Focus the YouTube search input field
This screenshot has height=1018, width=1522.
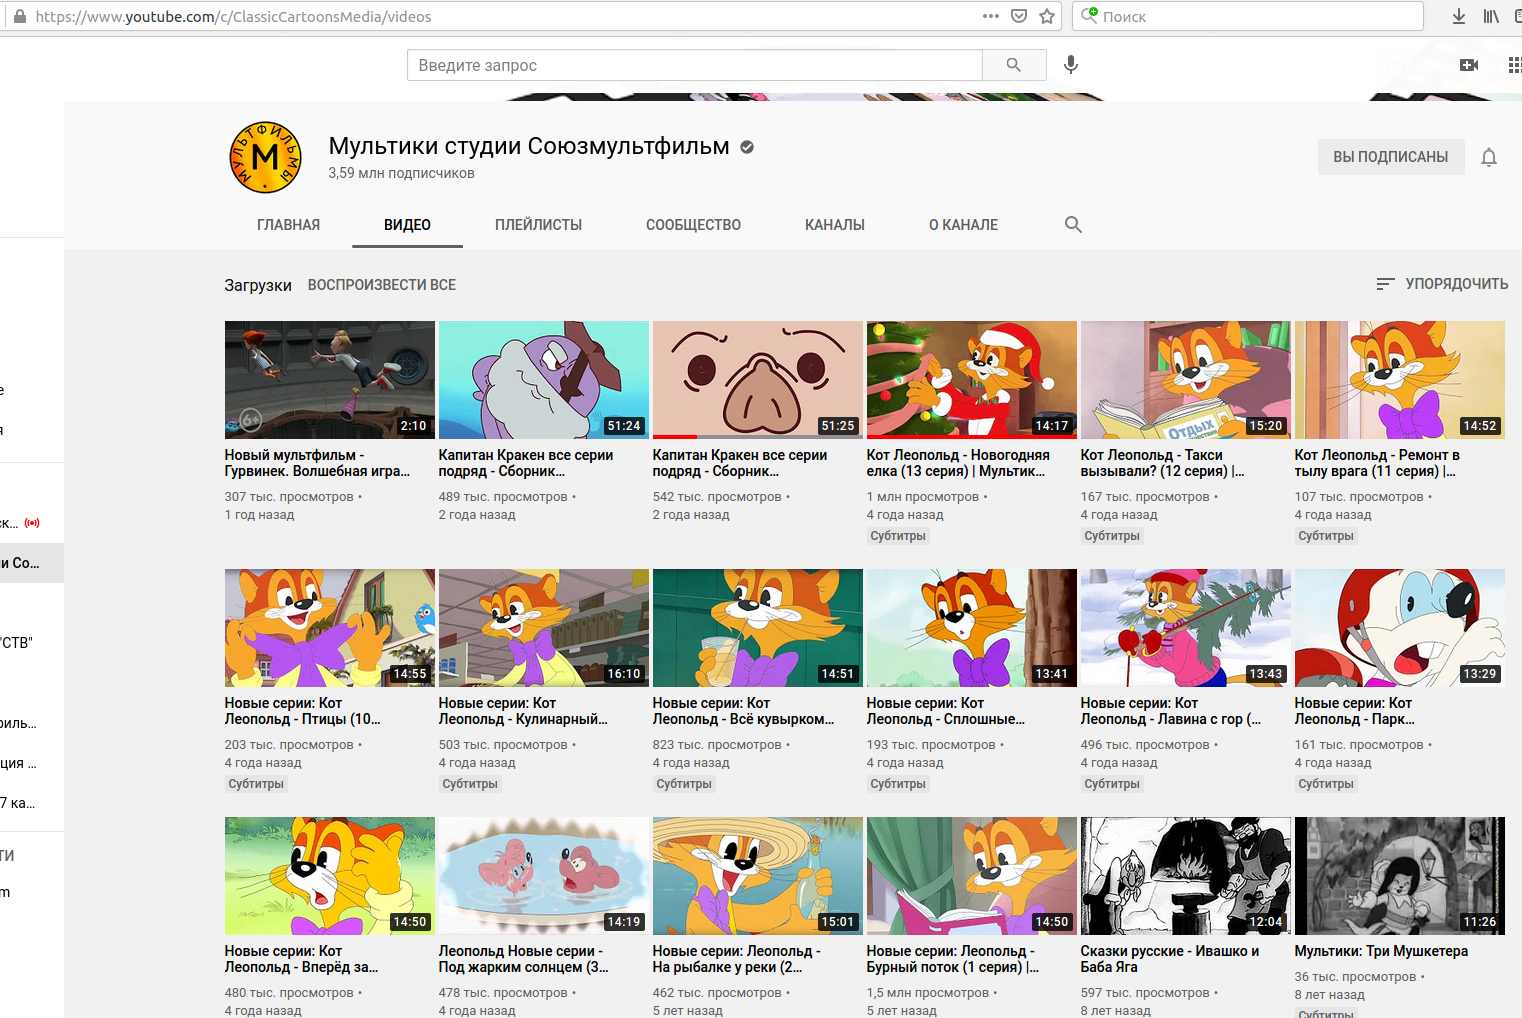click(695, 65)
